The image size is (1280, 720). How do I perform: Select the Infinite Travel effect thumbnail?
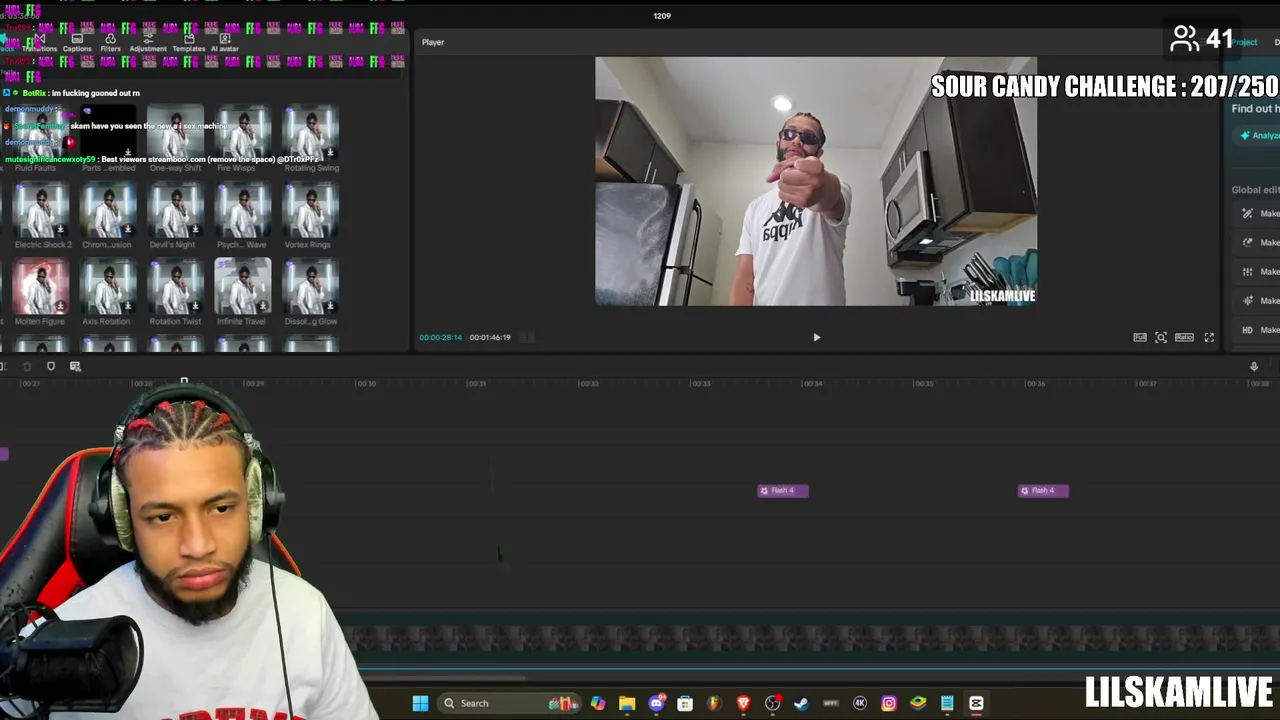tap(243, 287)
